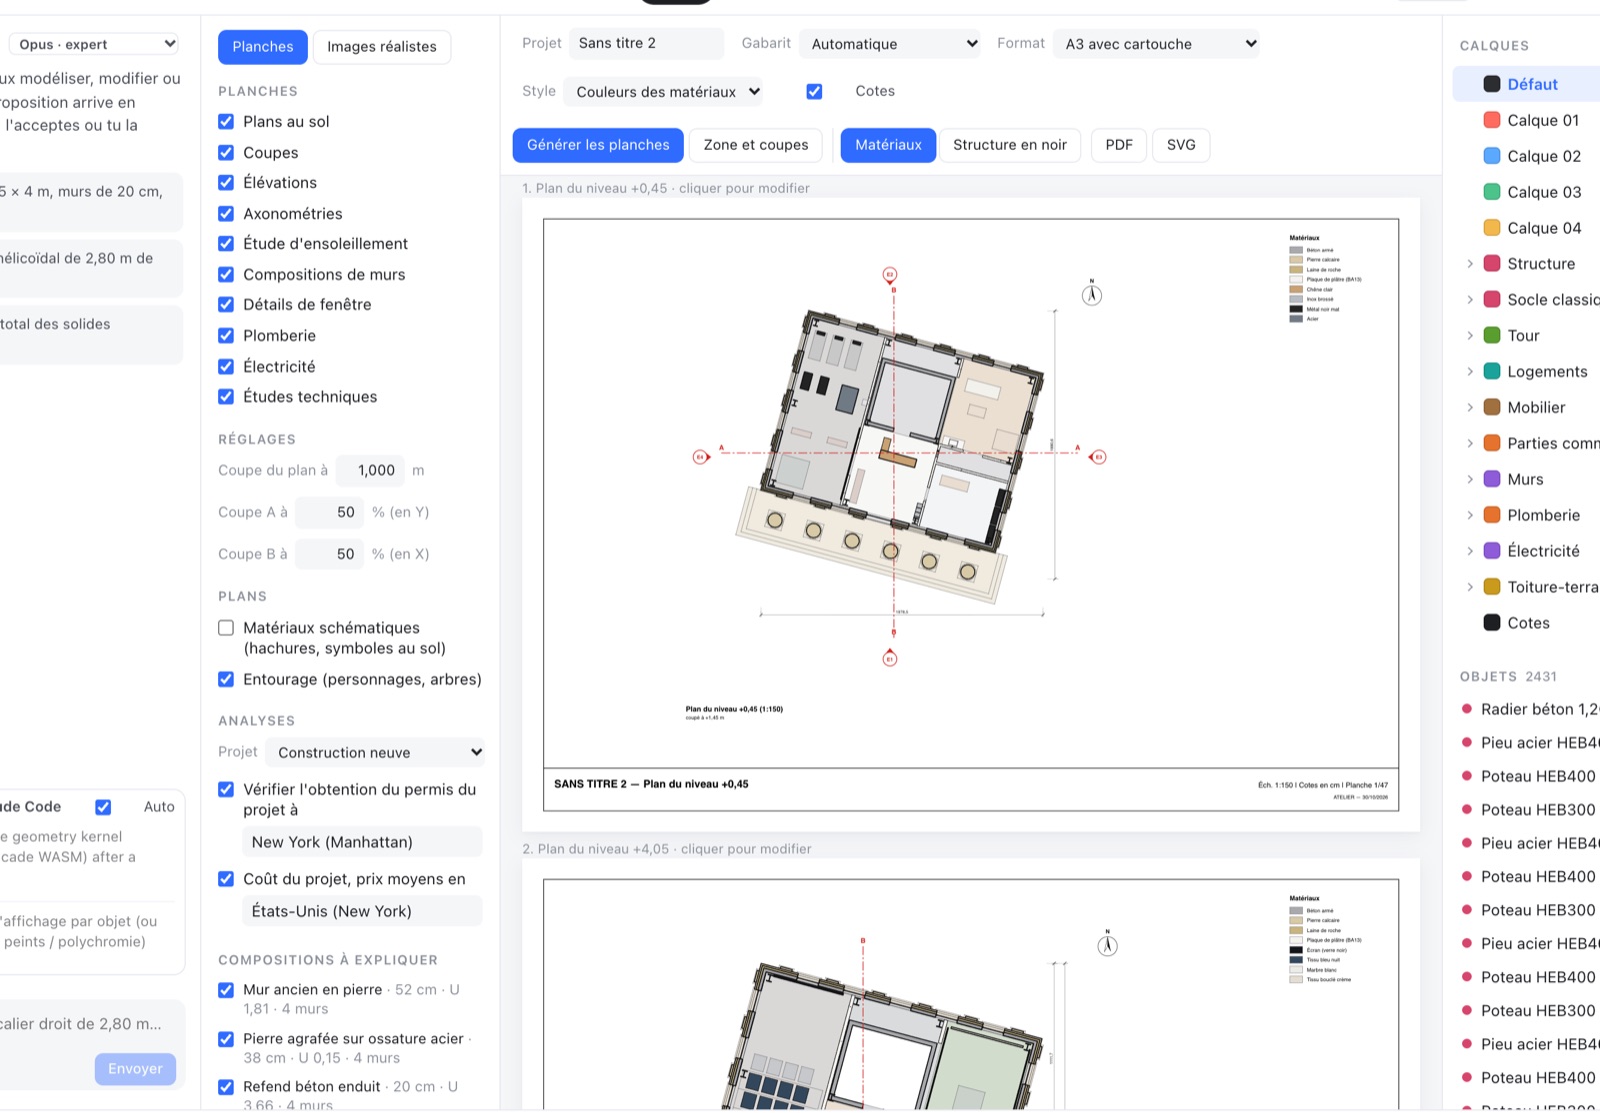Open the Gabarit Automatique dropdown

click(890, 44)
